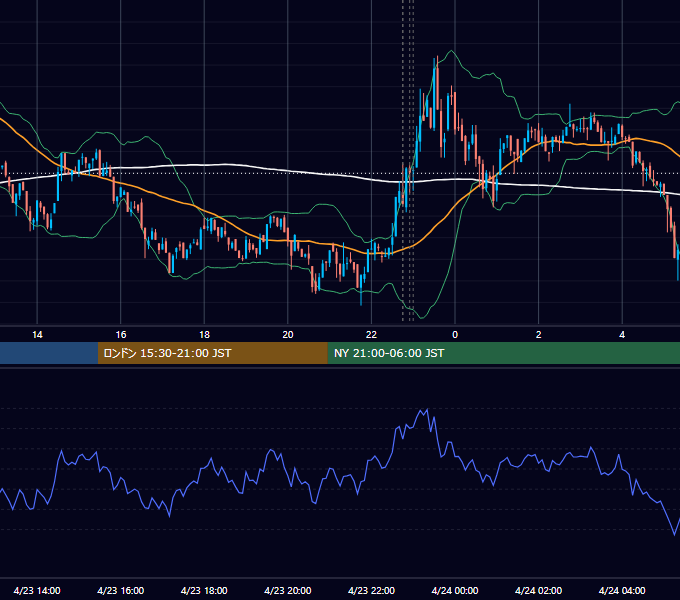This screenshot has width=680, height=600.
Task: Click the 2 hour label on price chart axis
Action: pos(539,335)
